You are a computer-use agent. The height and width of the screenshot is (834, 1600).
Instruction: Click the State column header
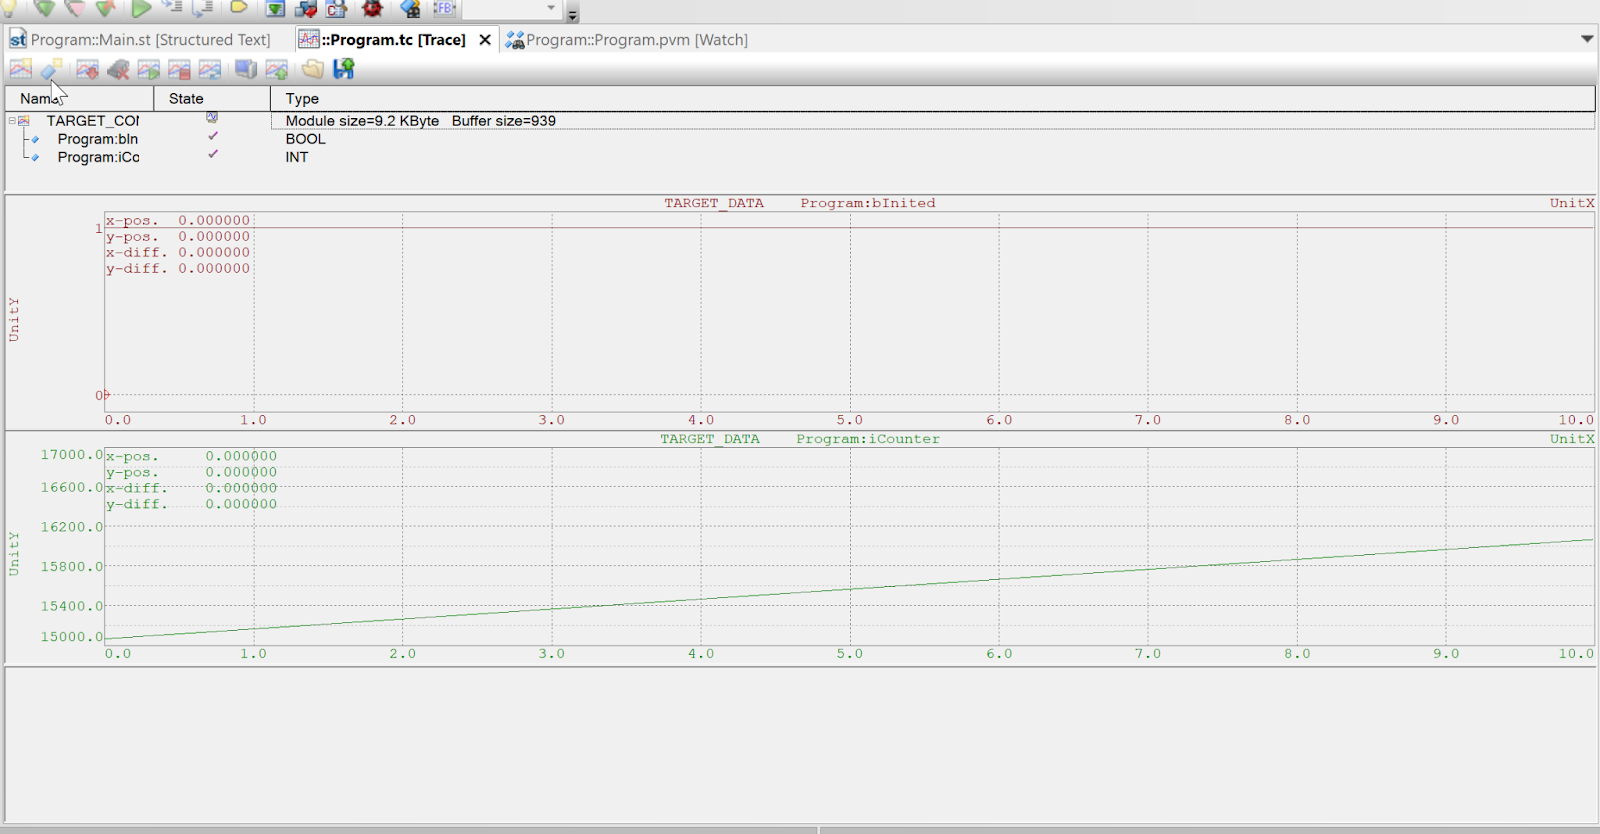(x=212, y=98)
